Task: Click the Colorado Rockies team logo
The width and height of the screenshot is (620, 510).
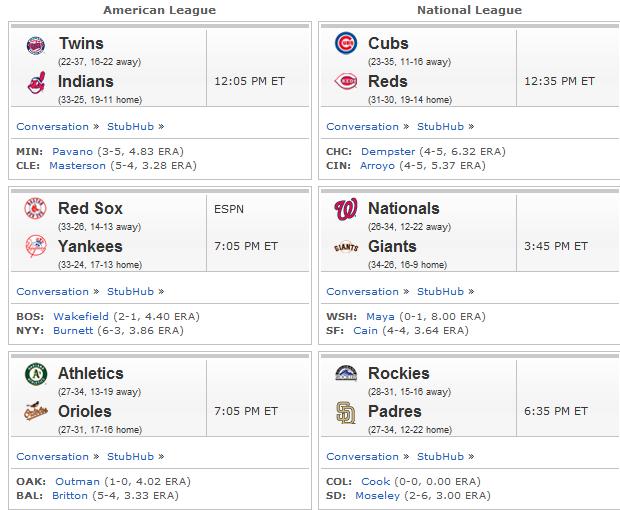Action: tap(346, 373)
